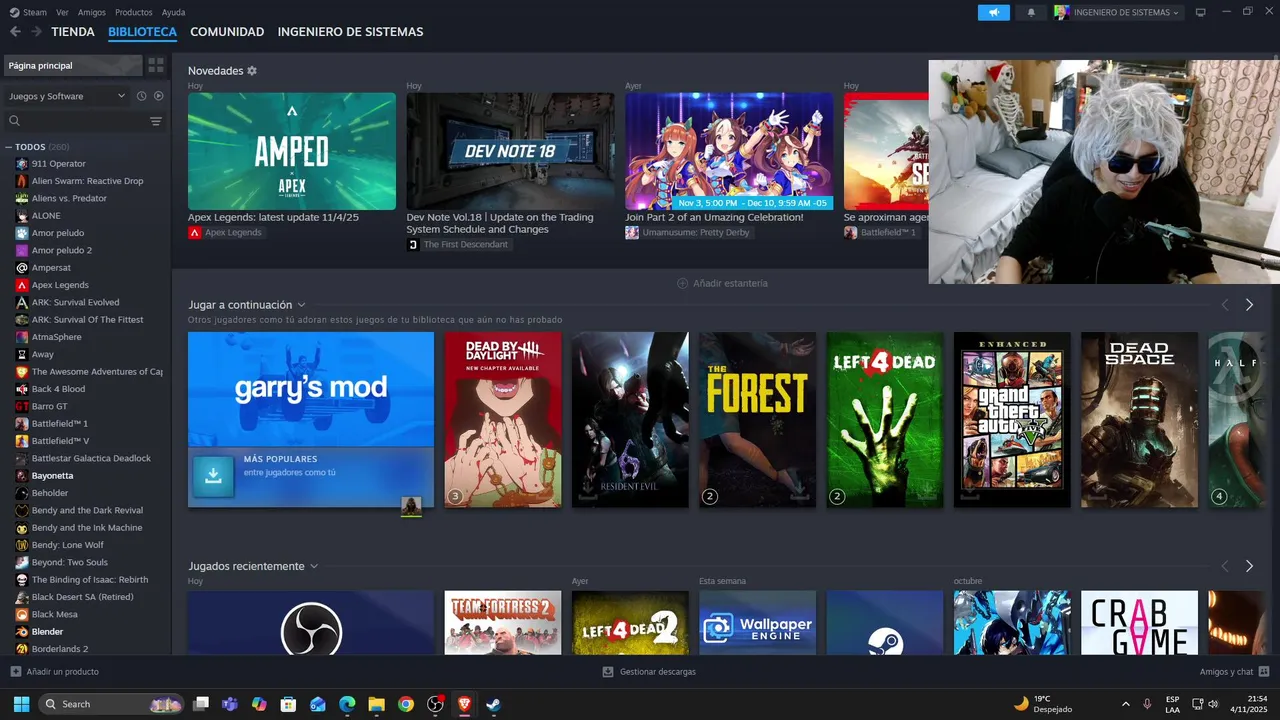Select Blender in library list
1280x720 pixels.
pos(47,631)
